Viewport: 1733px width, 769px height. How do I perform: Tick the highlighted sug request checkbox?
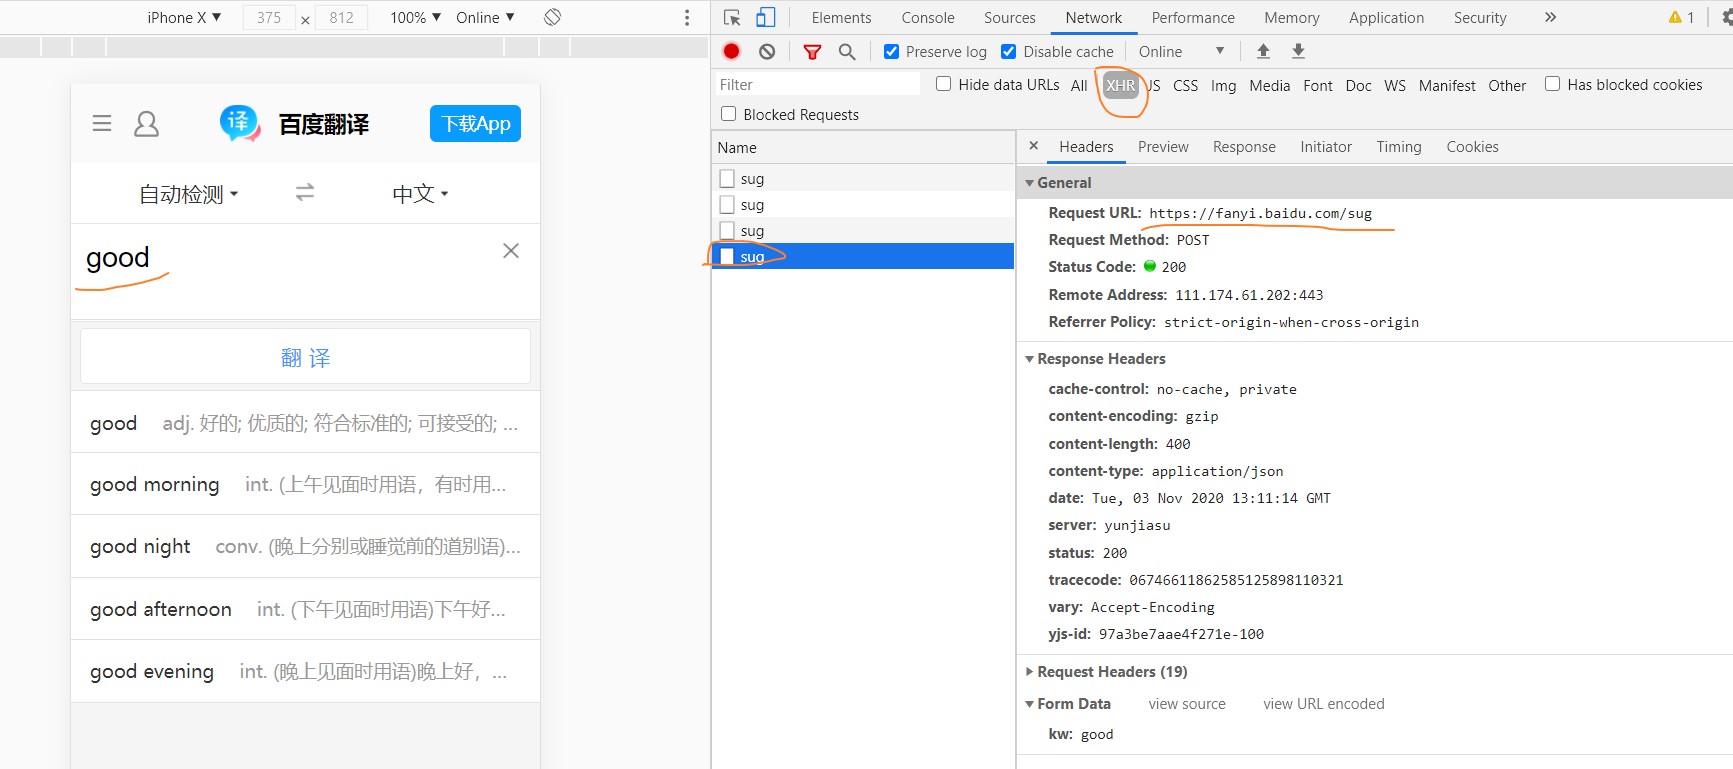pos(727,256)
